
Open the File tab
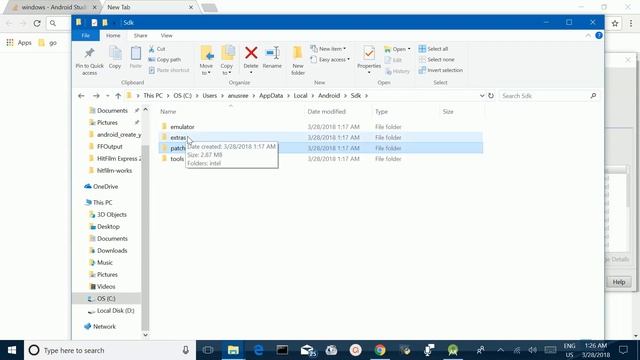pos(86,36)
